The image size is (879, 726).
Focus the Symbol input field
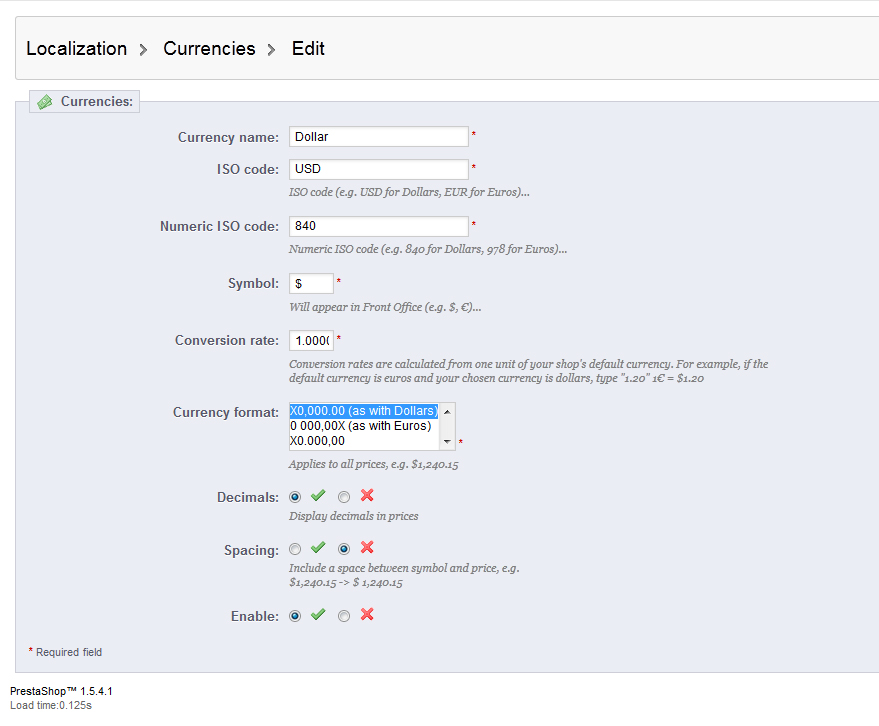pos(311,284)
